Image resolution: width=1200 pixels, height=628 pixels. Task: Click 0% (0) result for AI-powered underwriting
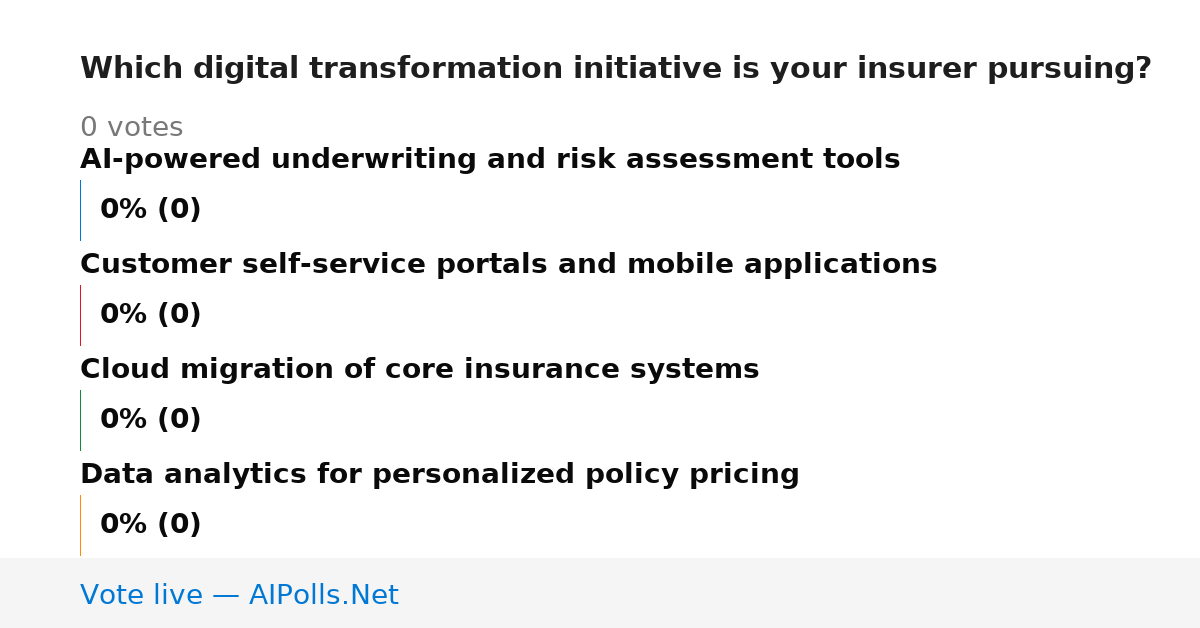click(x=150, y=210)
